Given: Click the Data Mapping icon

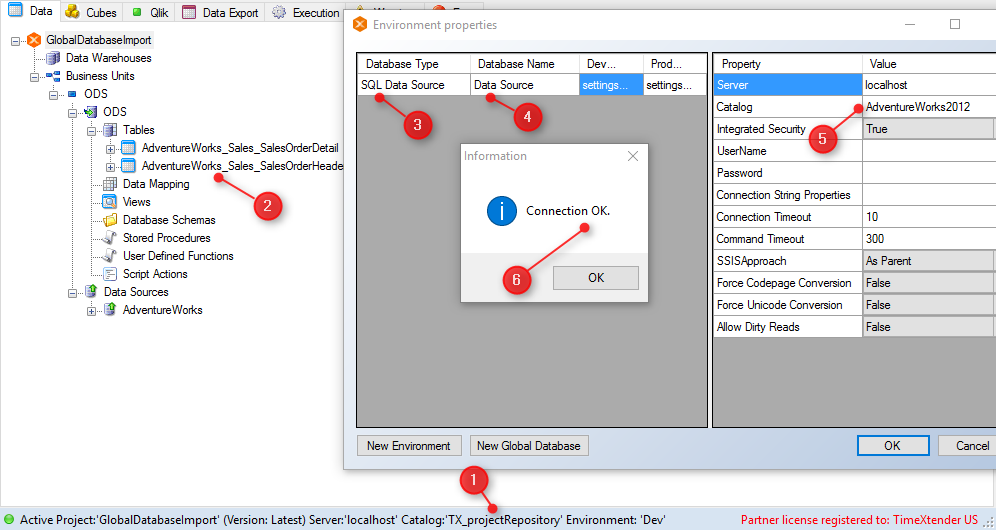Looking at the screenshot, I should [110, 184].
